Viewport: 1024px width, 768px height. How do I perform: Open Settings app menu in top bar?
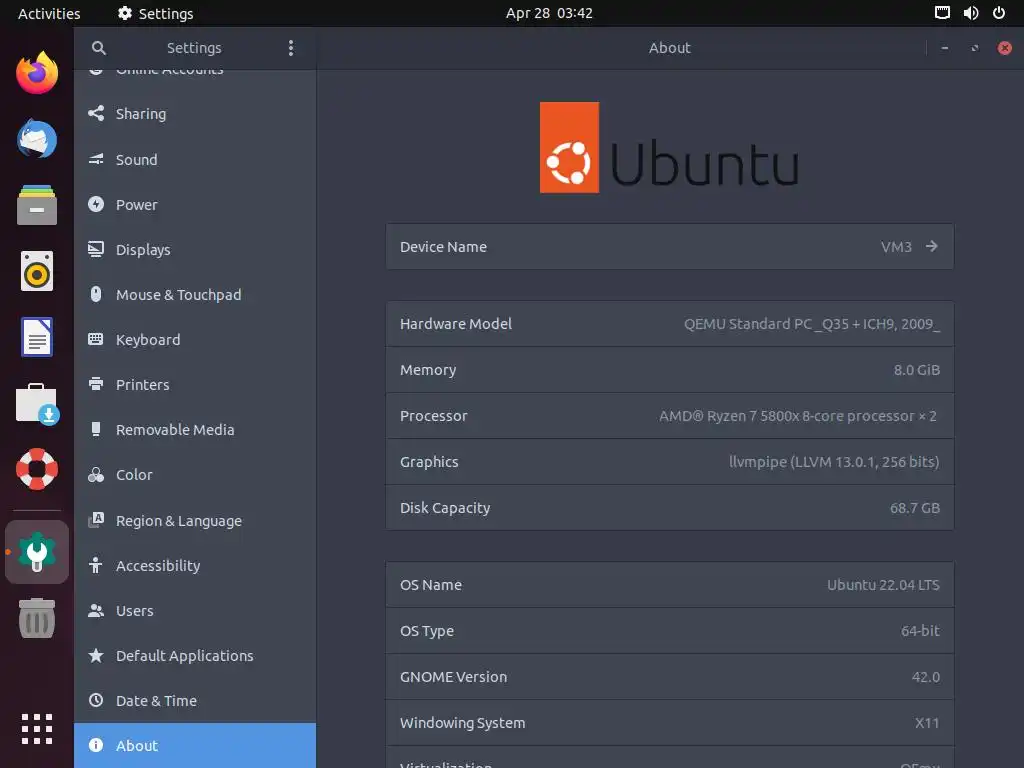pyautogui.click(x=155, y=13)
